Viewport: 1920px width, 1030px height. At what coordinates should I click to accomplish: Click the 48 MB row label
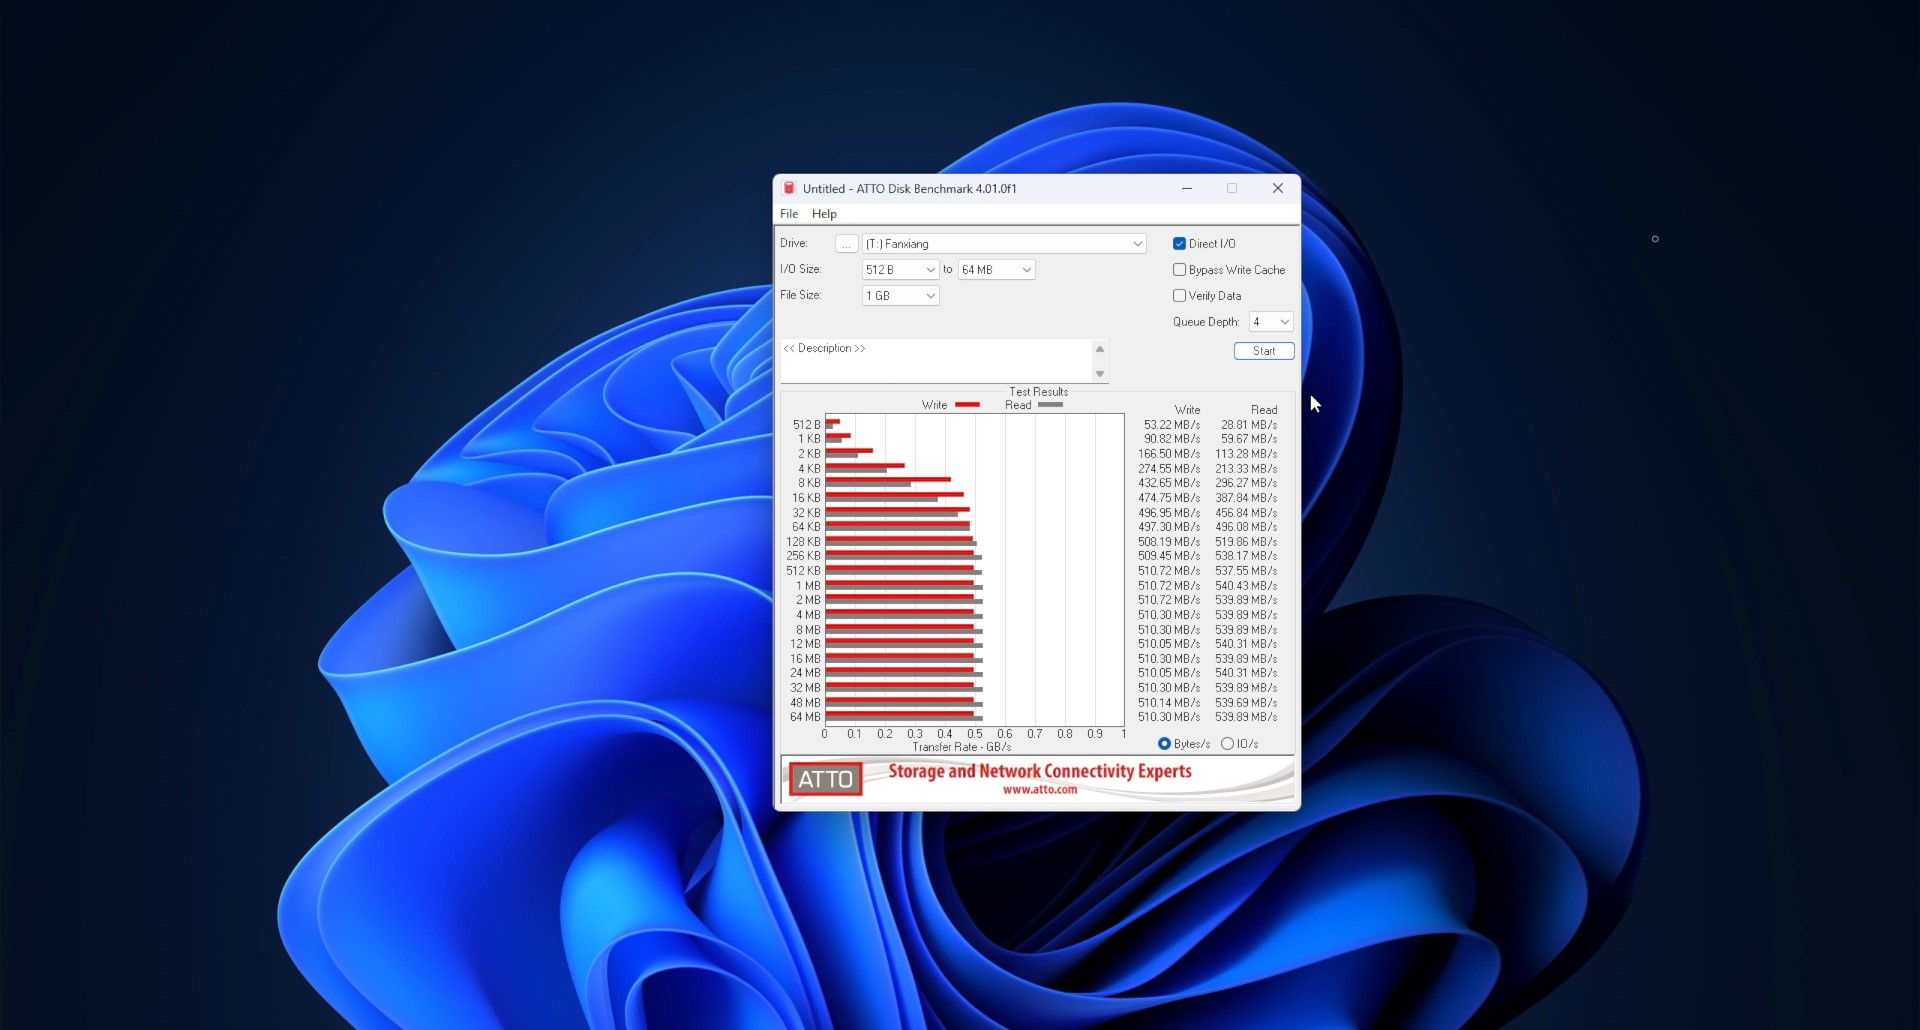805,703
